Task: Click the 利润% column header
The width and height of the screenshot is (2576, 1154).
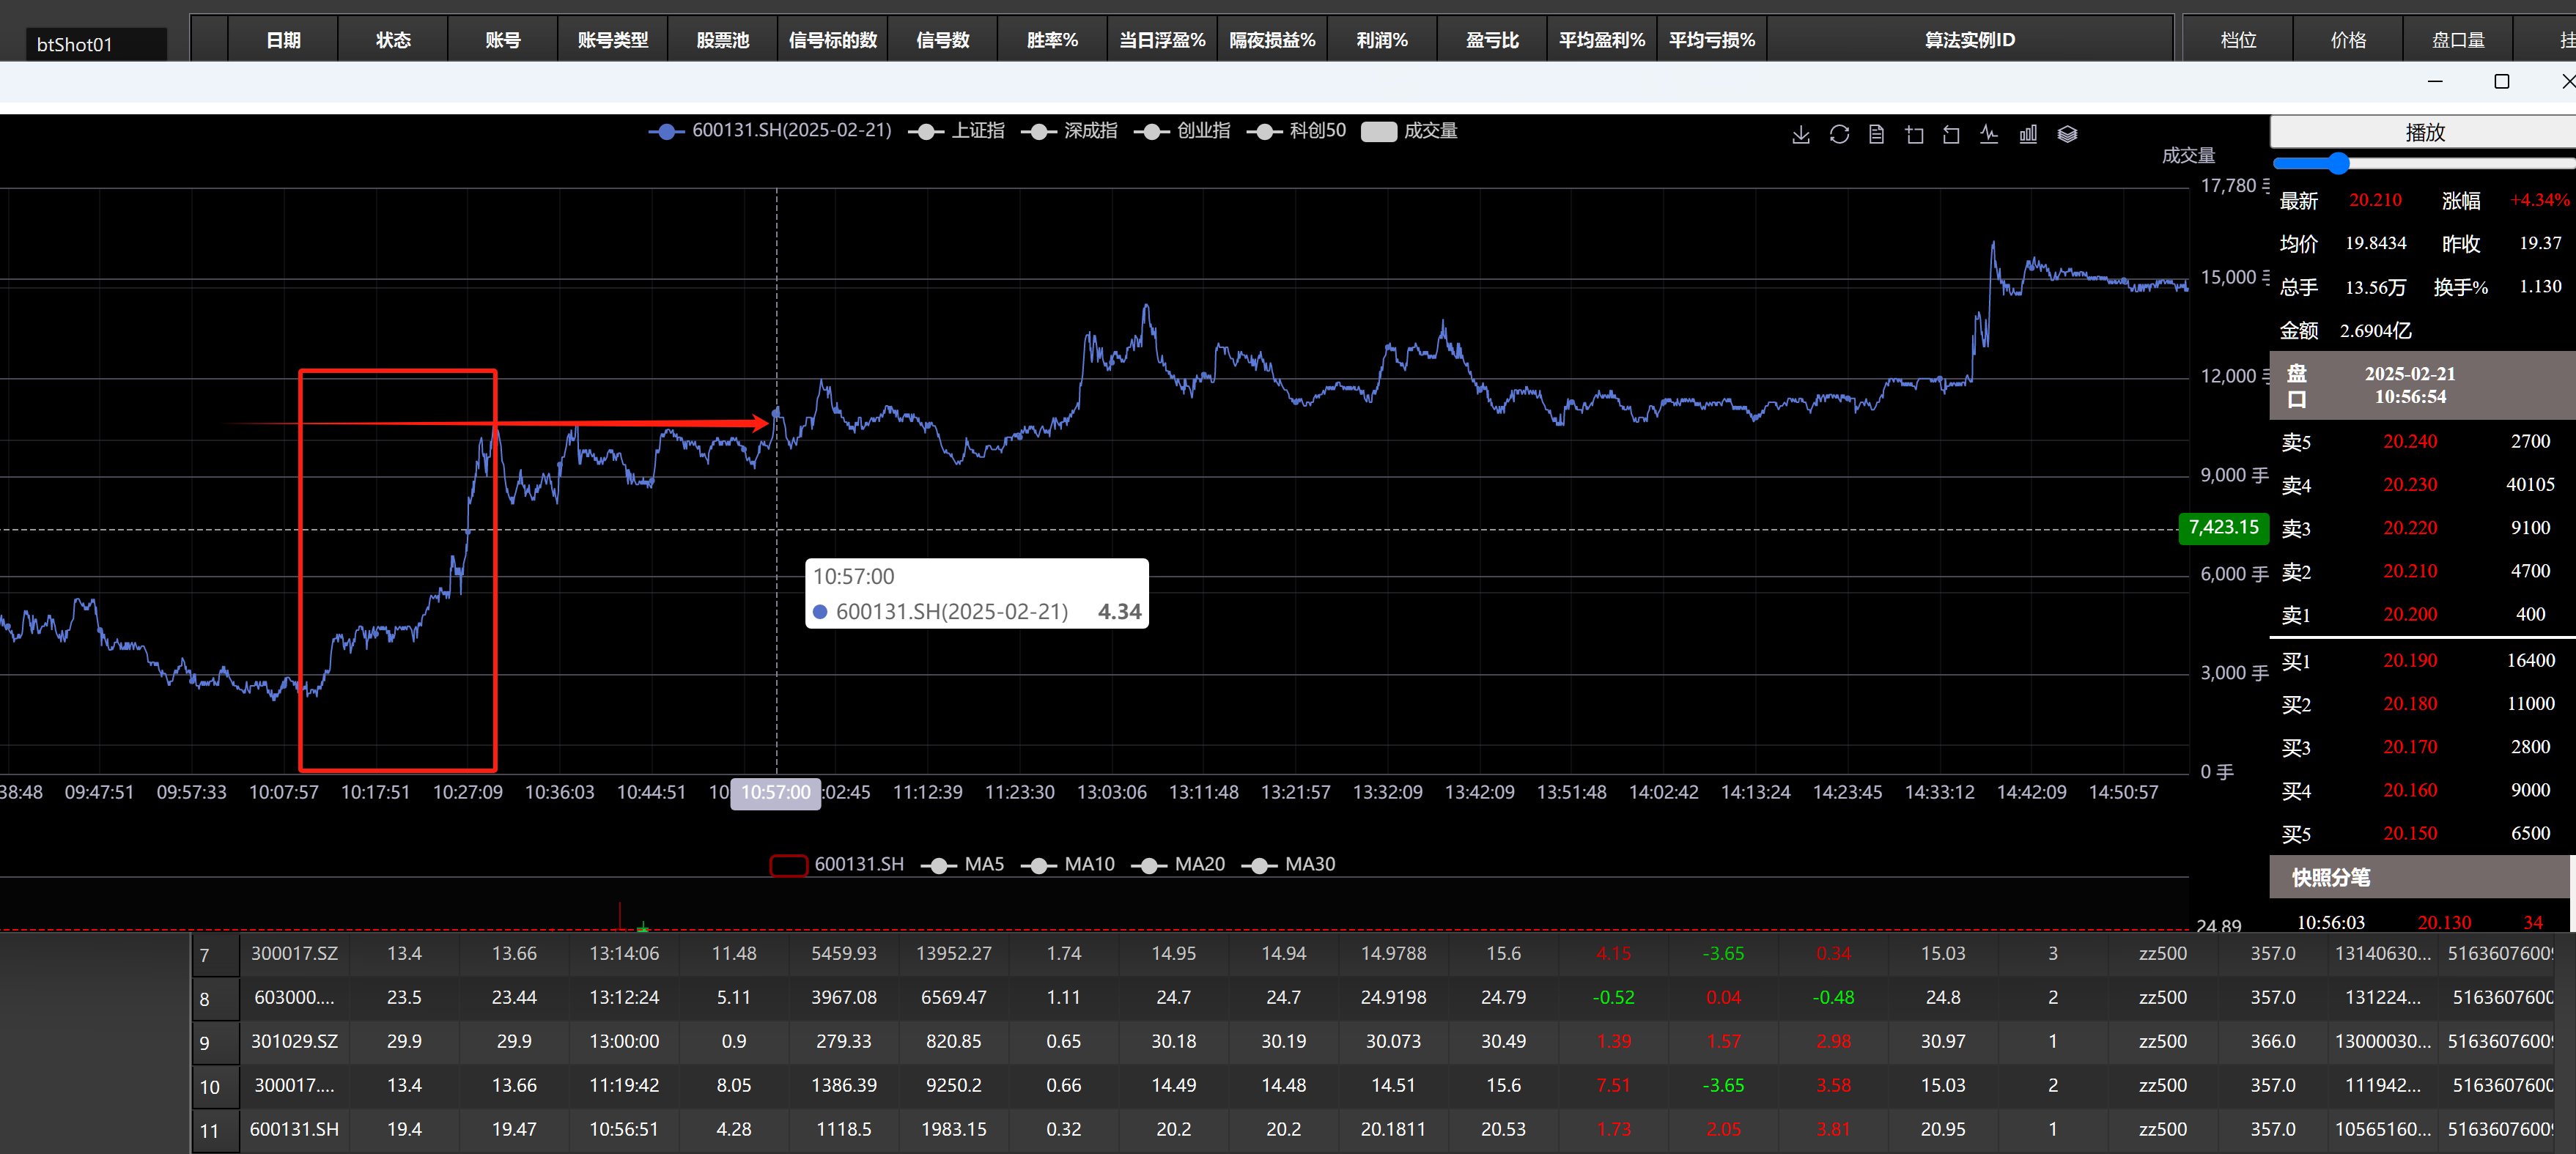Action: tap(1383, 40)
